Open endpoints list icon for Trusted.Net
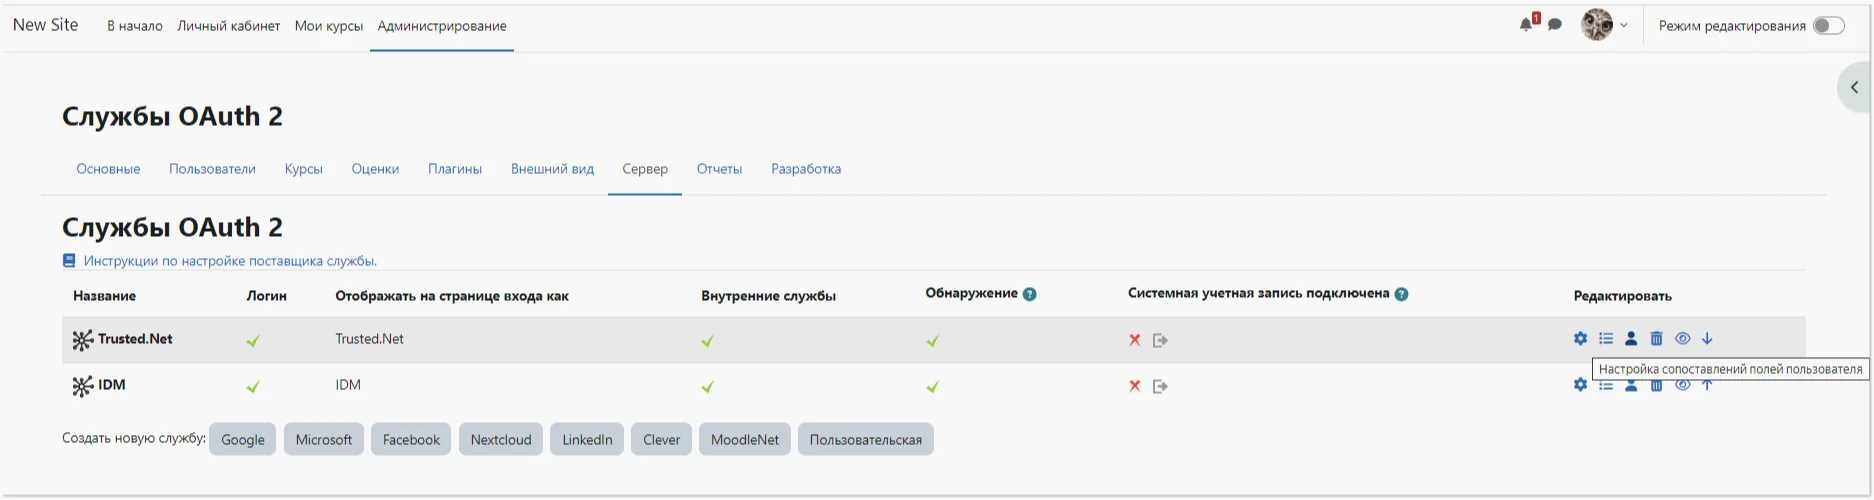The image size is (1874, 500). click(x=1606, y=339)
